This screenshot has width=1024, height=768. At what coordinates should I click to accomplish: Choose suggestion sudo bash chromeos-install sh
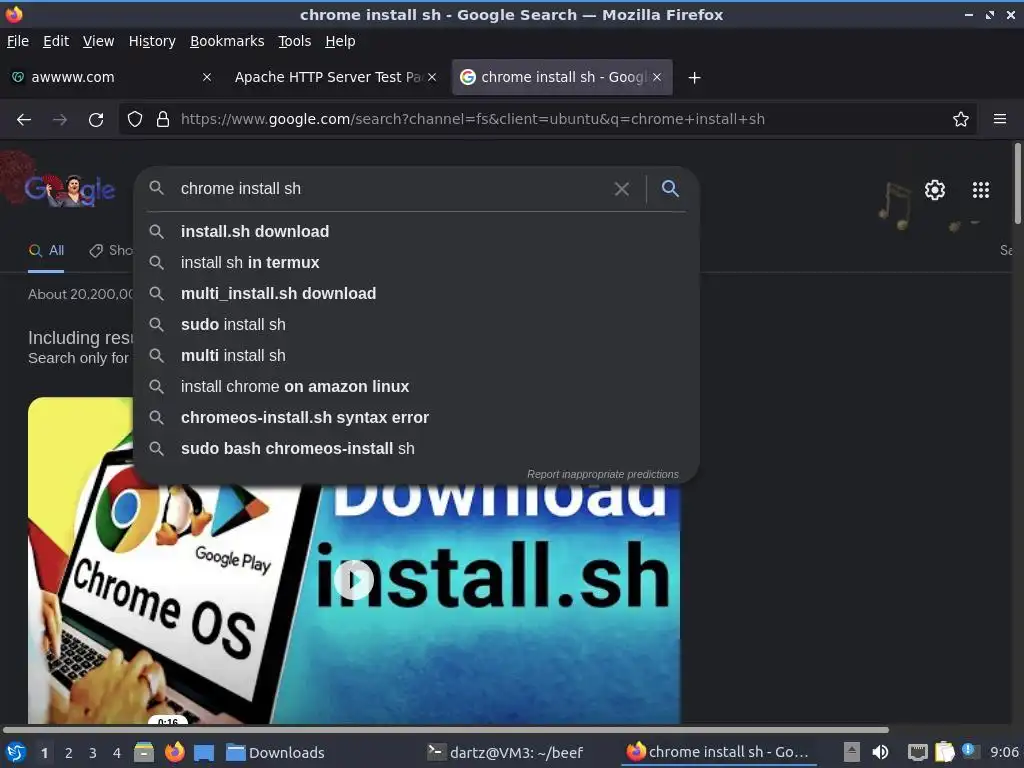pyautogui.click(x=416, y=449)
